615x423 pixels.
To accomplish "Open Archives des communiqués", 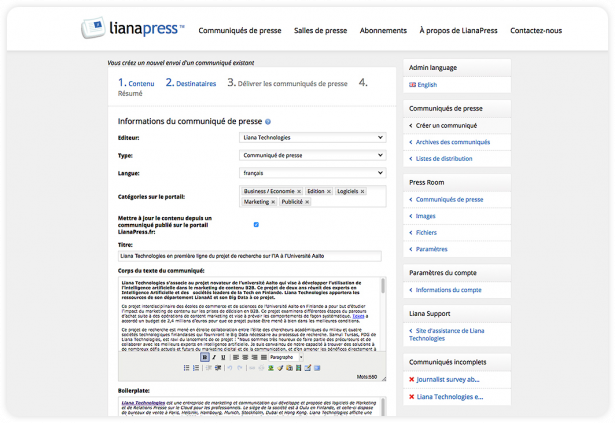I will click(453, 142).
